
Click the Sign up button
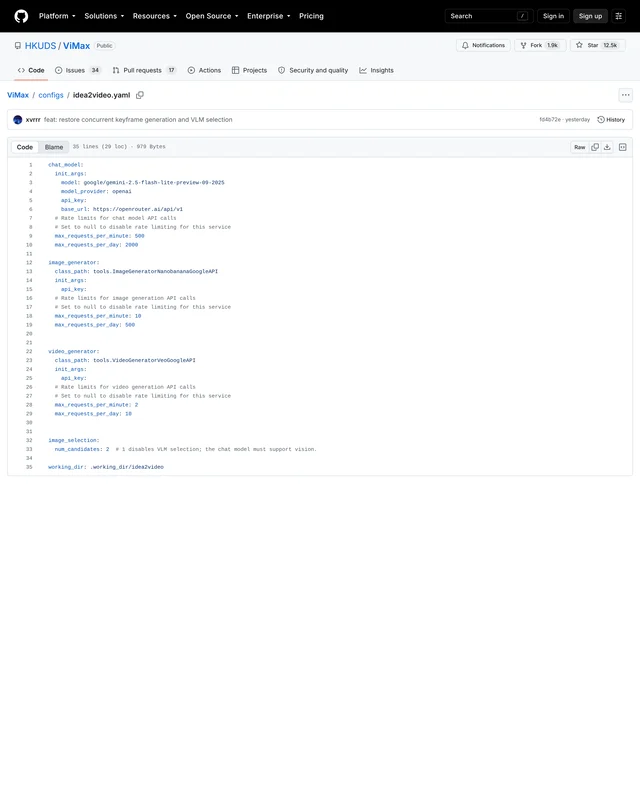click(x=590, y=16)
